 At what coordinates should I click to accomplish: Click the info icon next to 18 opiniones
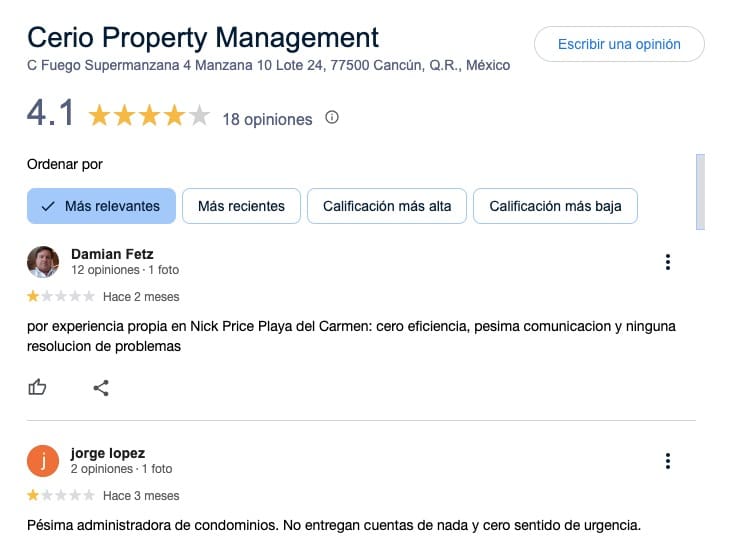pyautogui.click(x=332, y=118)
